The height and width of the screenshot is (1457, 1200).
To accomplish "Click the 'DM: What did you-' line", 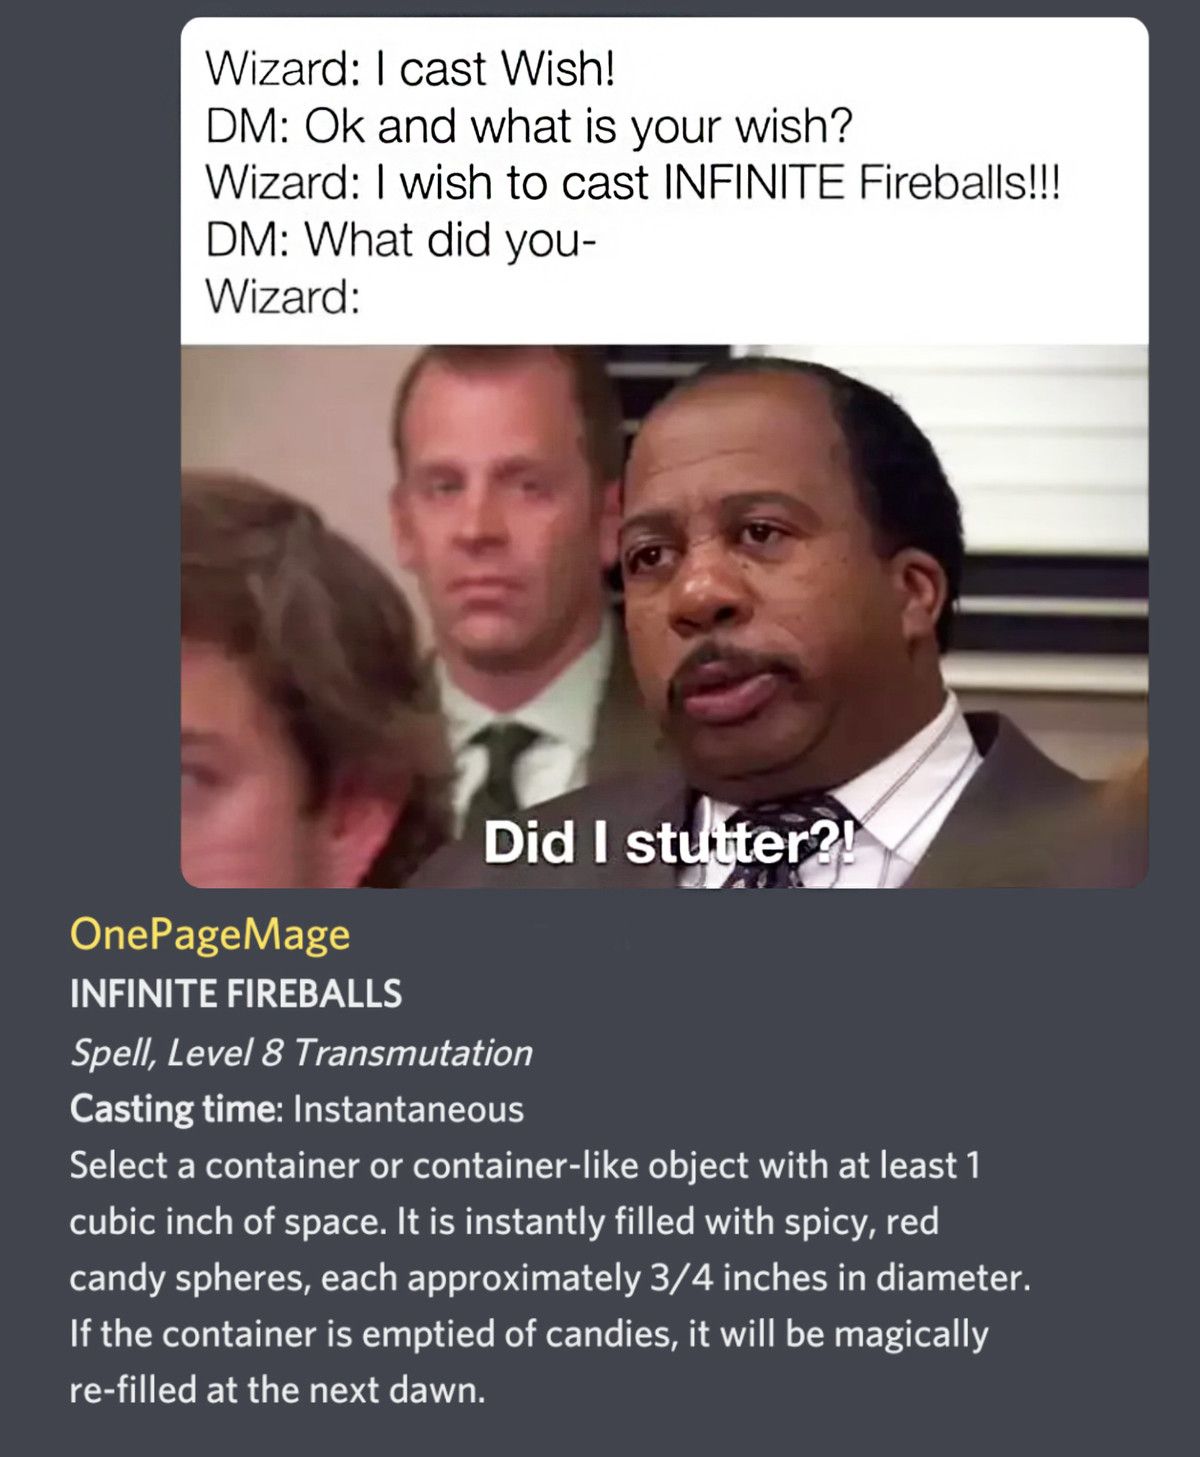I will coord(400,240).
